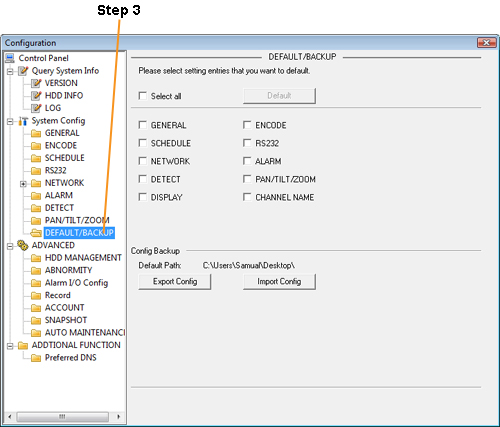Click the System Config tools icon
Viewport: 500px width, 427px height.
point(23,121)
